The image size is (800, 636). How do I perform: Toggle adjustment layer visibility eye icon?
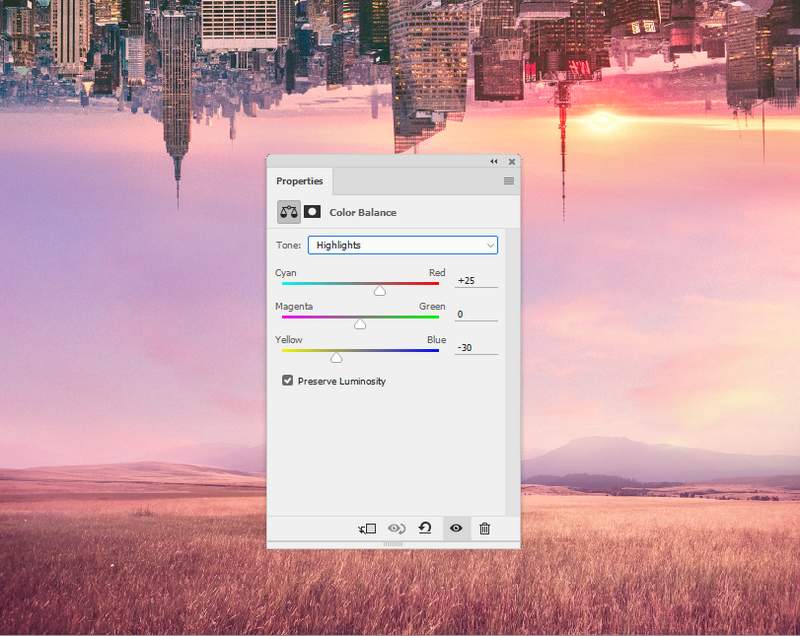point(456,528)
